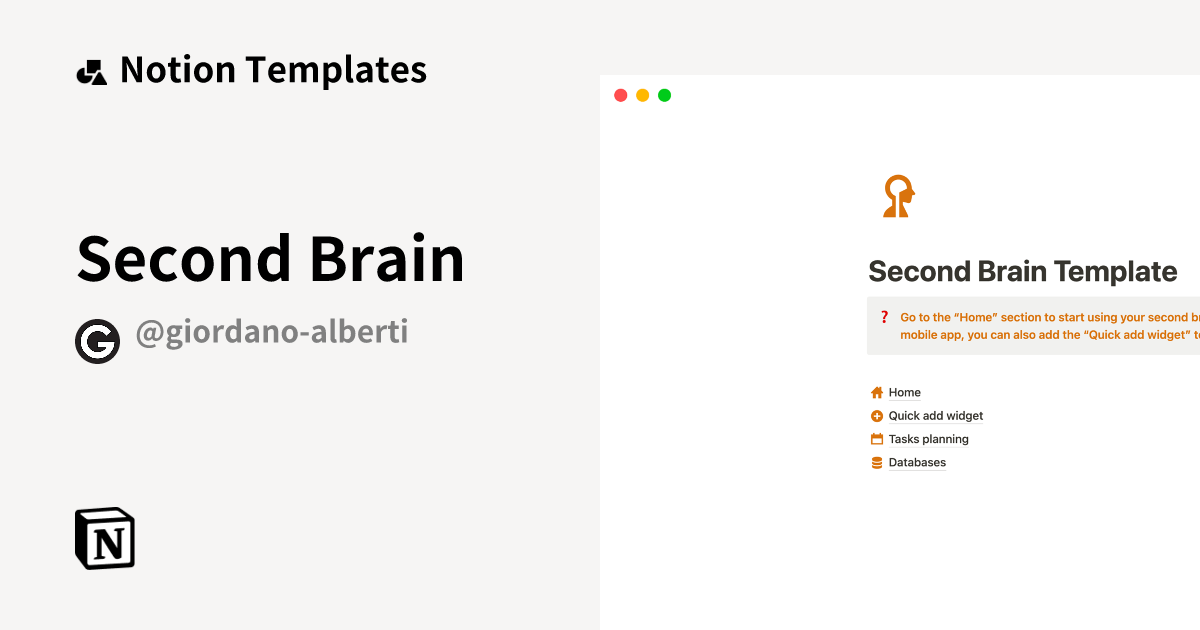Image resolution: width=1200 pixels, height=630 pixels.
Task: Click the red question mark in the callout
Action: point(884,316)
